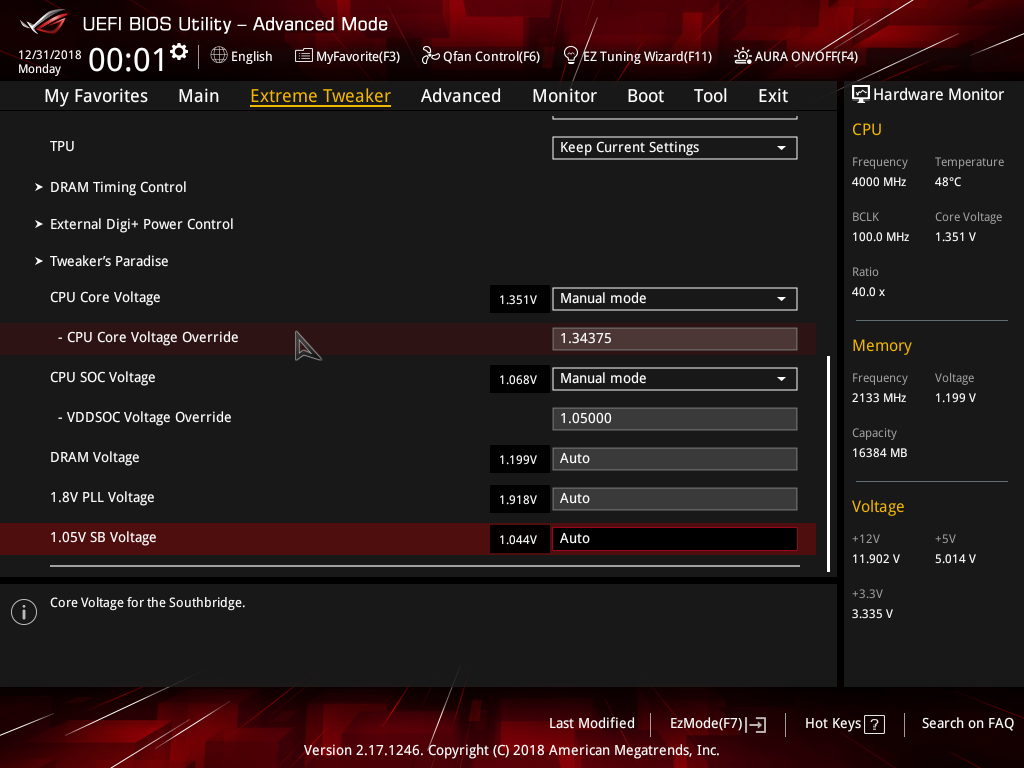The height and width of the screenshot is (768, 1024).
Task: Click DRAM Voltage Auto field
Action: [x=675, y=458]
